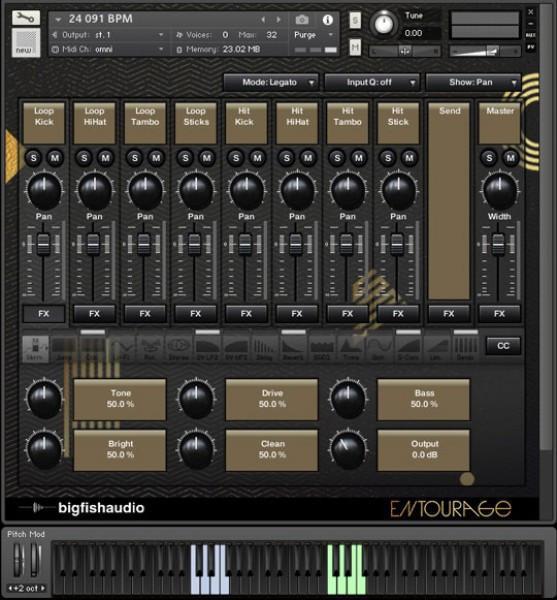The height and width of the screenshot is (600, 557).
Task: Click the Master volume fader
Action: (x=498, y=244)
